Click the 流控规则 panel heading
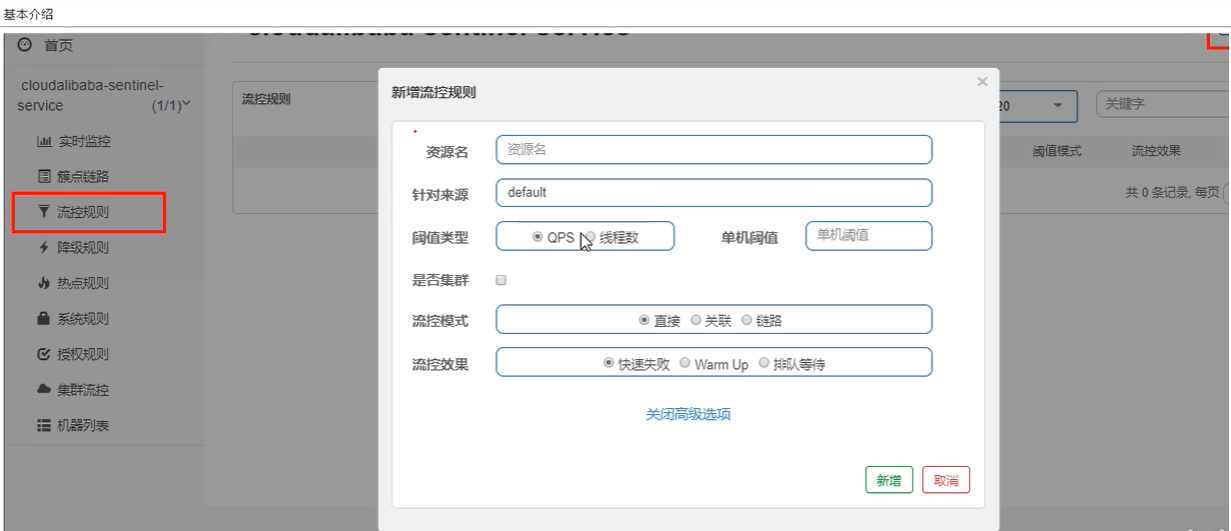Viewport: 1231px width, 531px height. tap(266, 100)
